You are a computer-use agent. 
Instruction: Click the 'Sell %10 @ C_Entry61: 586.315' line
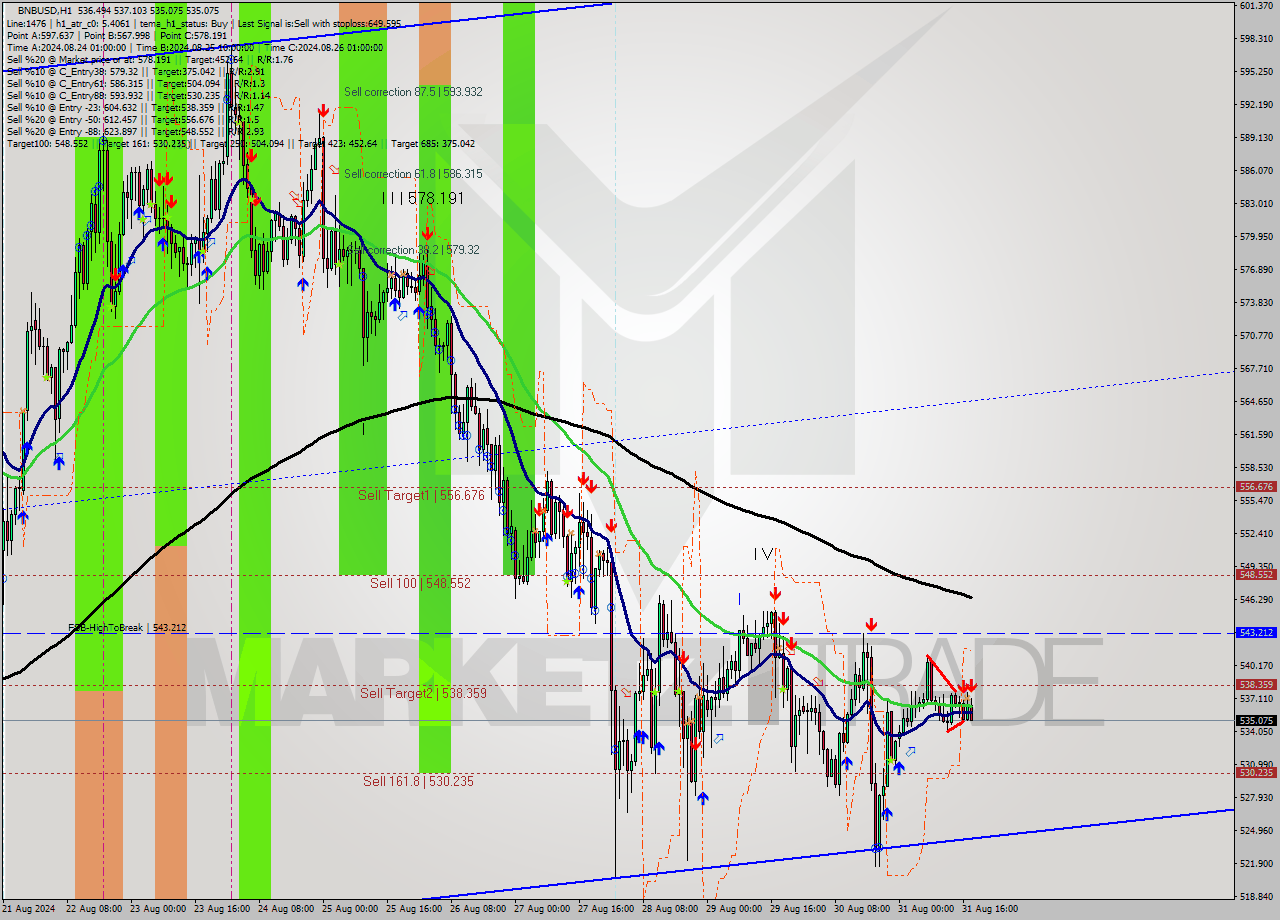[135, 83]
